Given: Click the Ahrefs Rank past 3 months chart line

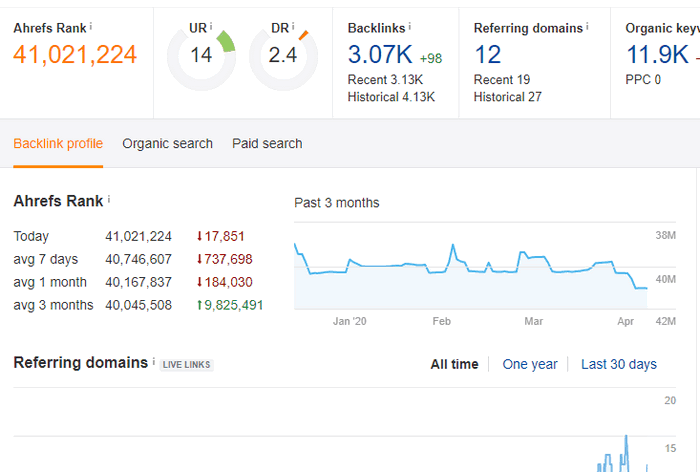Looking at the screenshot, I should (x=471, y=267).
